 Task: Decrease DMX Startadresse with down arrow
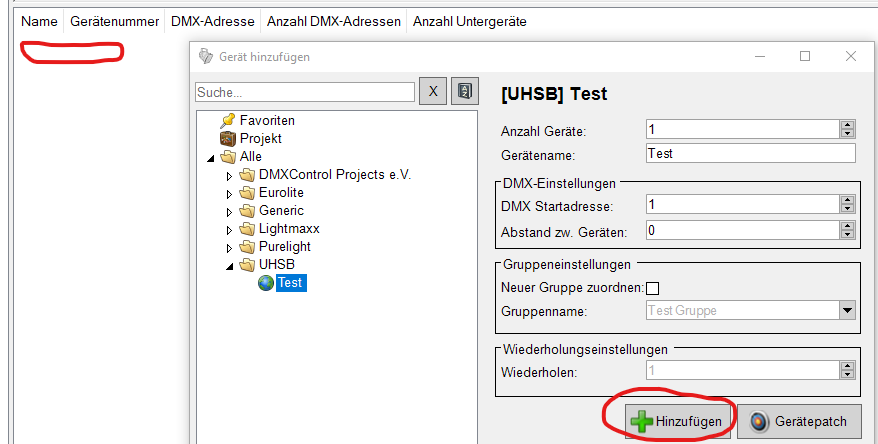coord(847,209)
